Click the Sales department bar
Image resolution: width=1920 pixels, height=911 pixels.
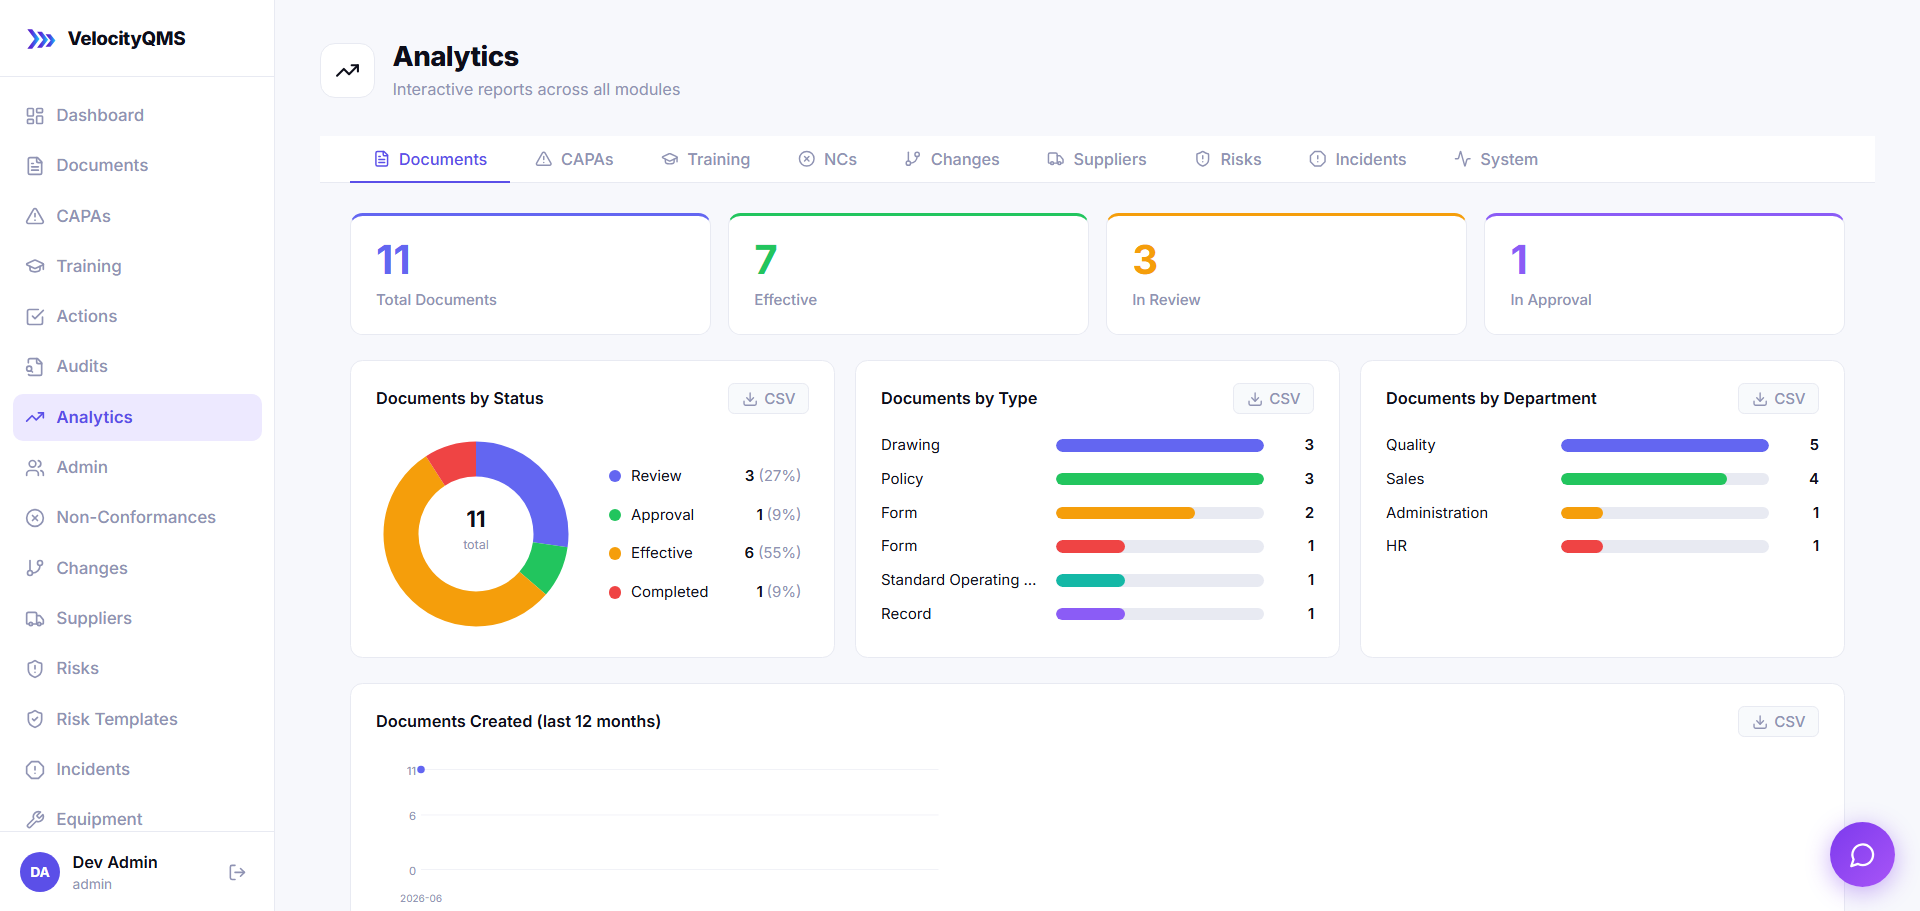point(1665,479)
